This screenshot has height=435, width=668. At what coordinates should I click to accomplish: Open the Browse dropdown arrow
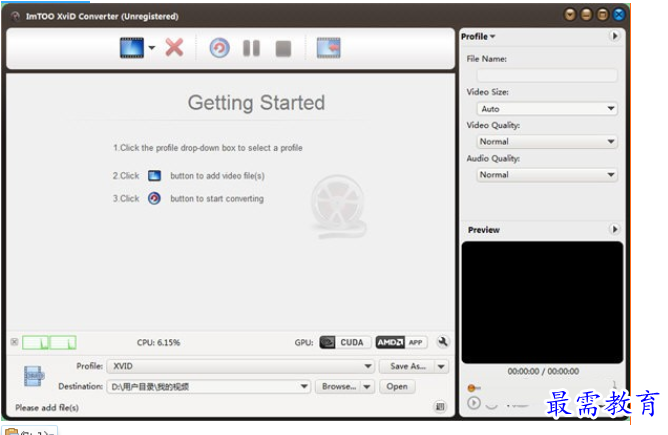[367, 387]
